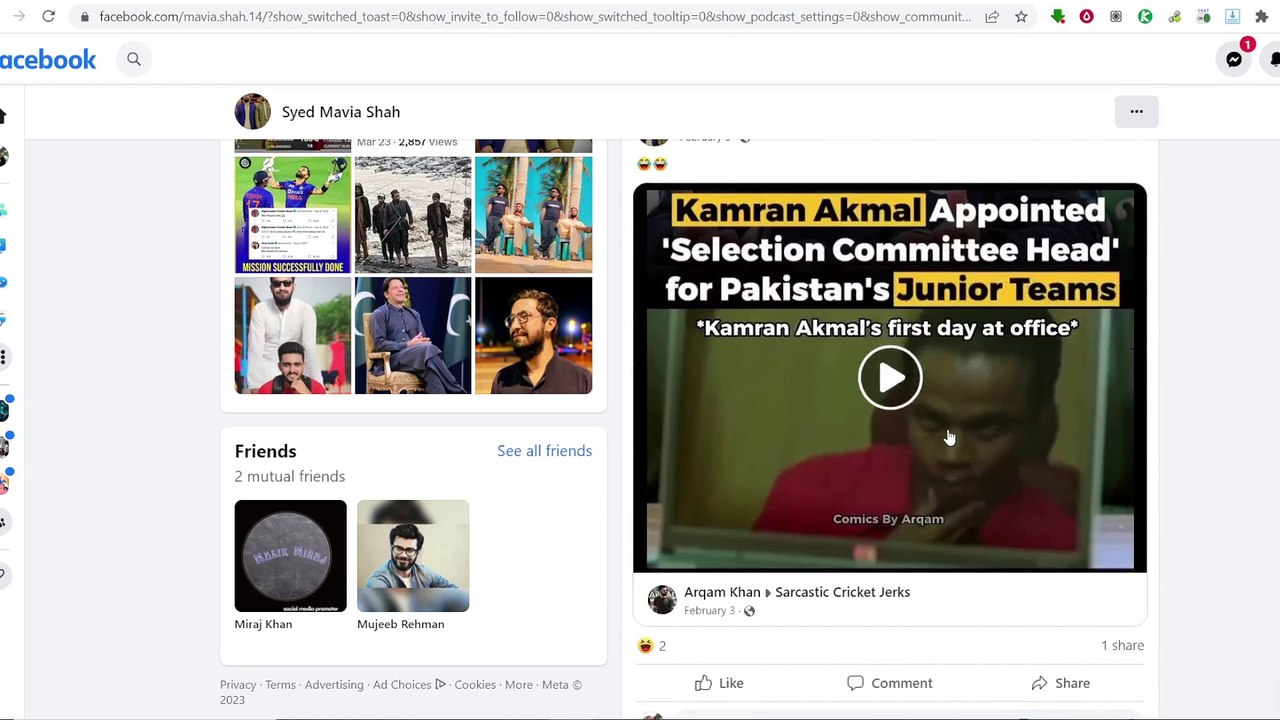Open the green K extension
This screenshot has height=720, width=1280.
pyautogui.click(x=1145, y=17)
